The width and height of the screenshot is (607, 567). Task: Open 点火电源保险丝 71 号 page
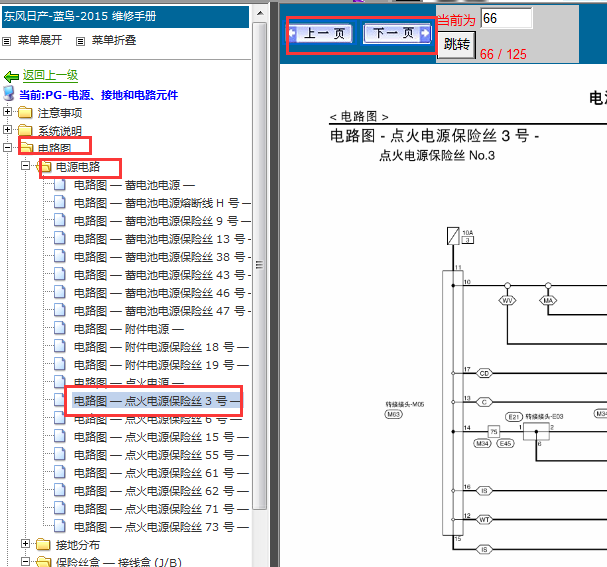(161, 509)
